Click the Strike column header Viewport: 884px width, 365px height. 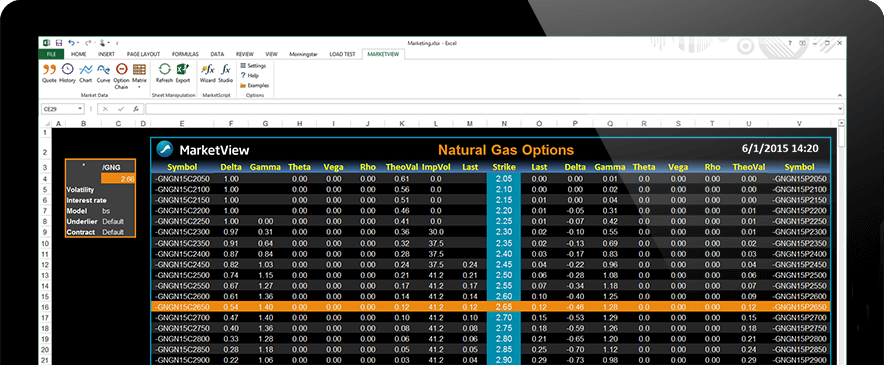point(503,167)
